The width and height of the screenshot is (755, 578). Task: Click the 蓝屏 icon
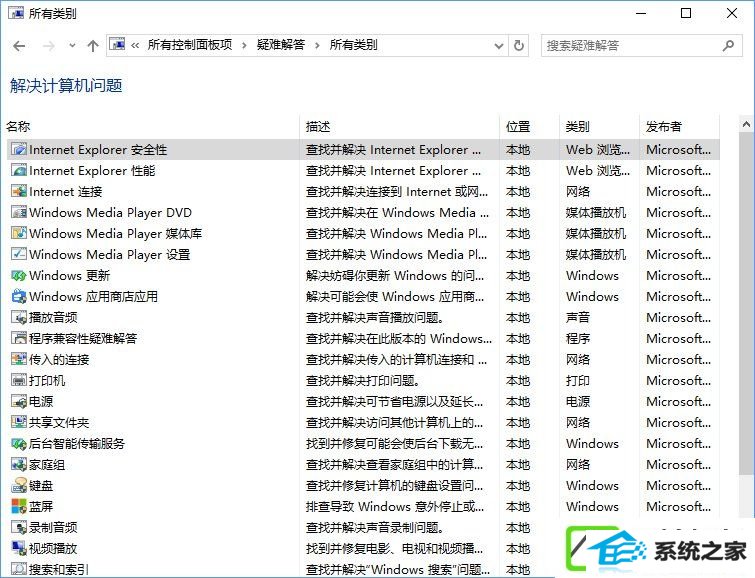coord(19,506)
